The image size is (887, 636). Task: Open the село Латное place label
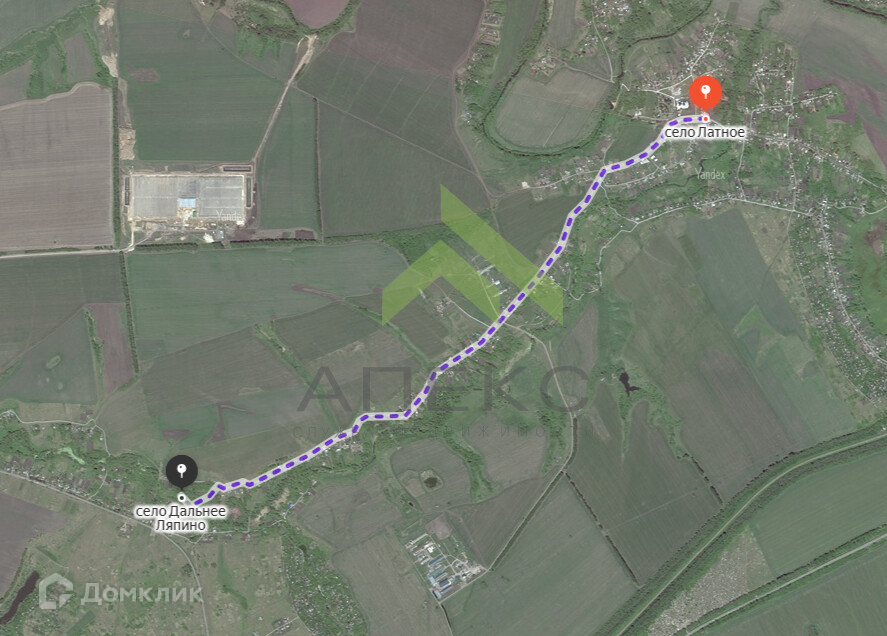[x=705, y=132]
